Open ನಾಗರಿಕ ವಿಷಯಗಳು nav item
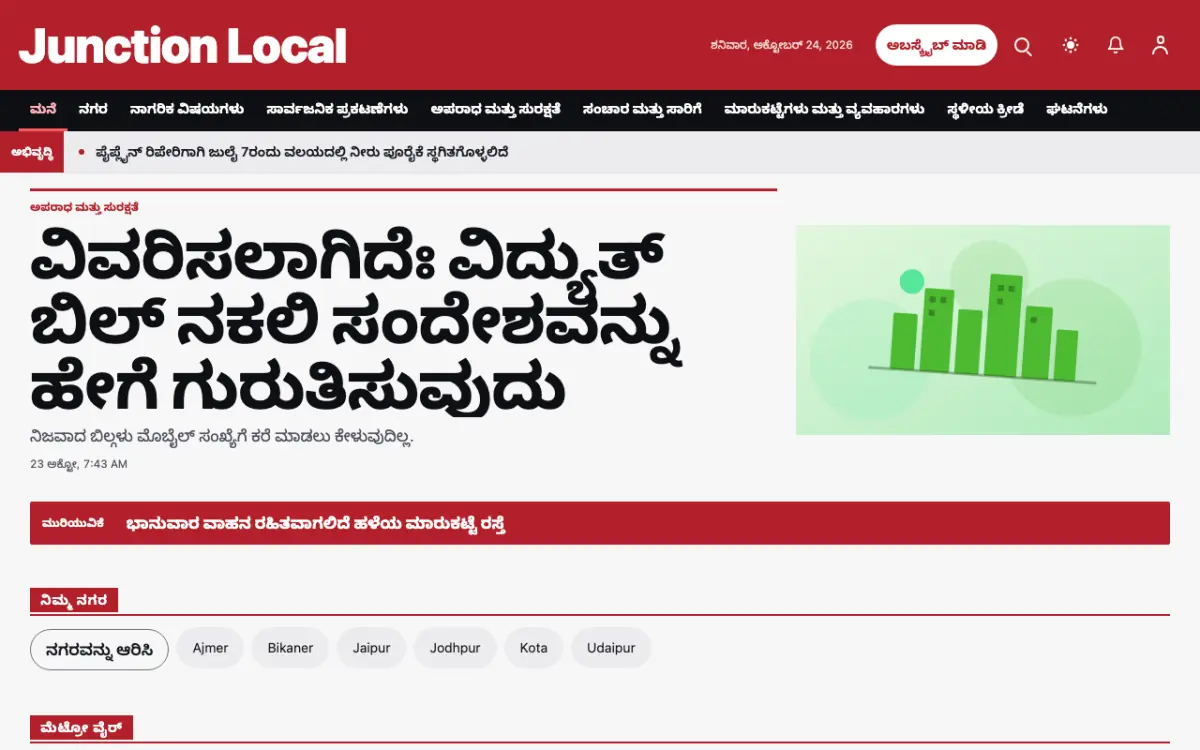1200x750 pixels. click(187, 109)
